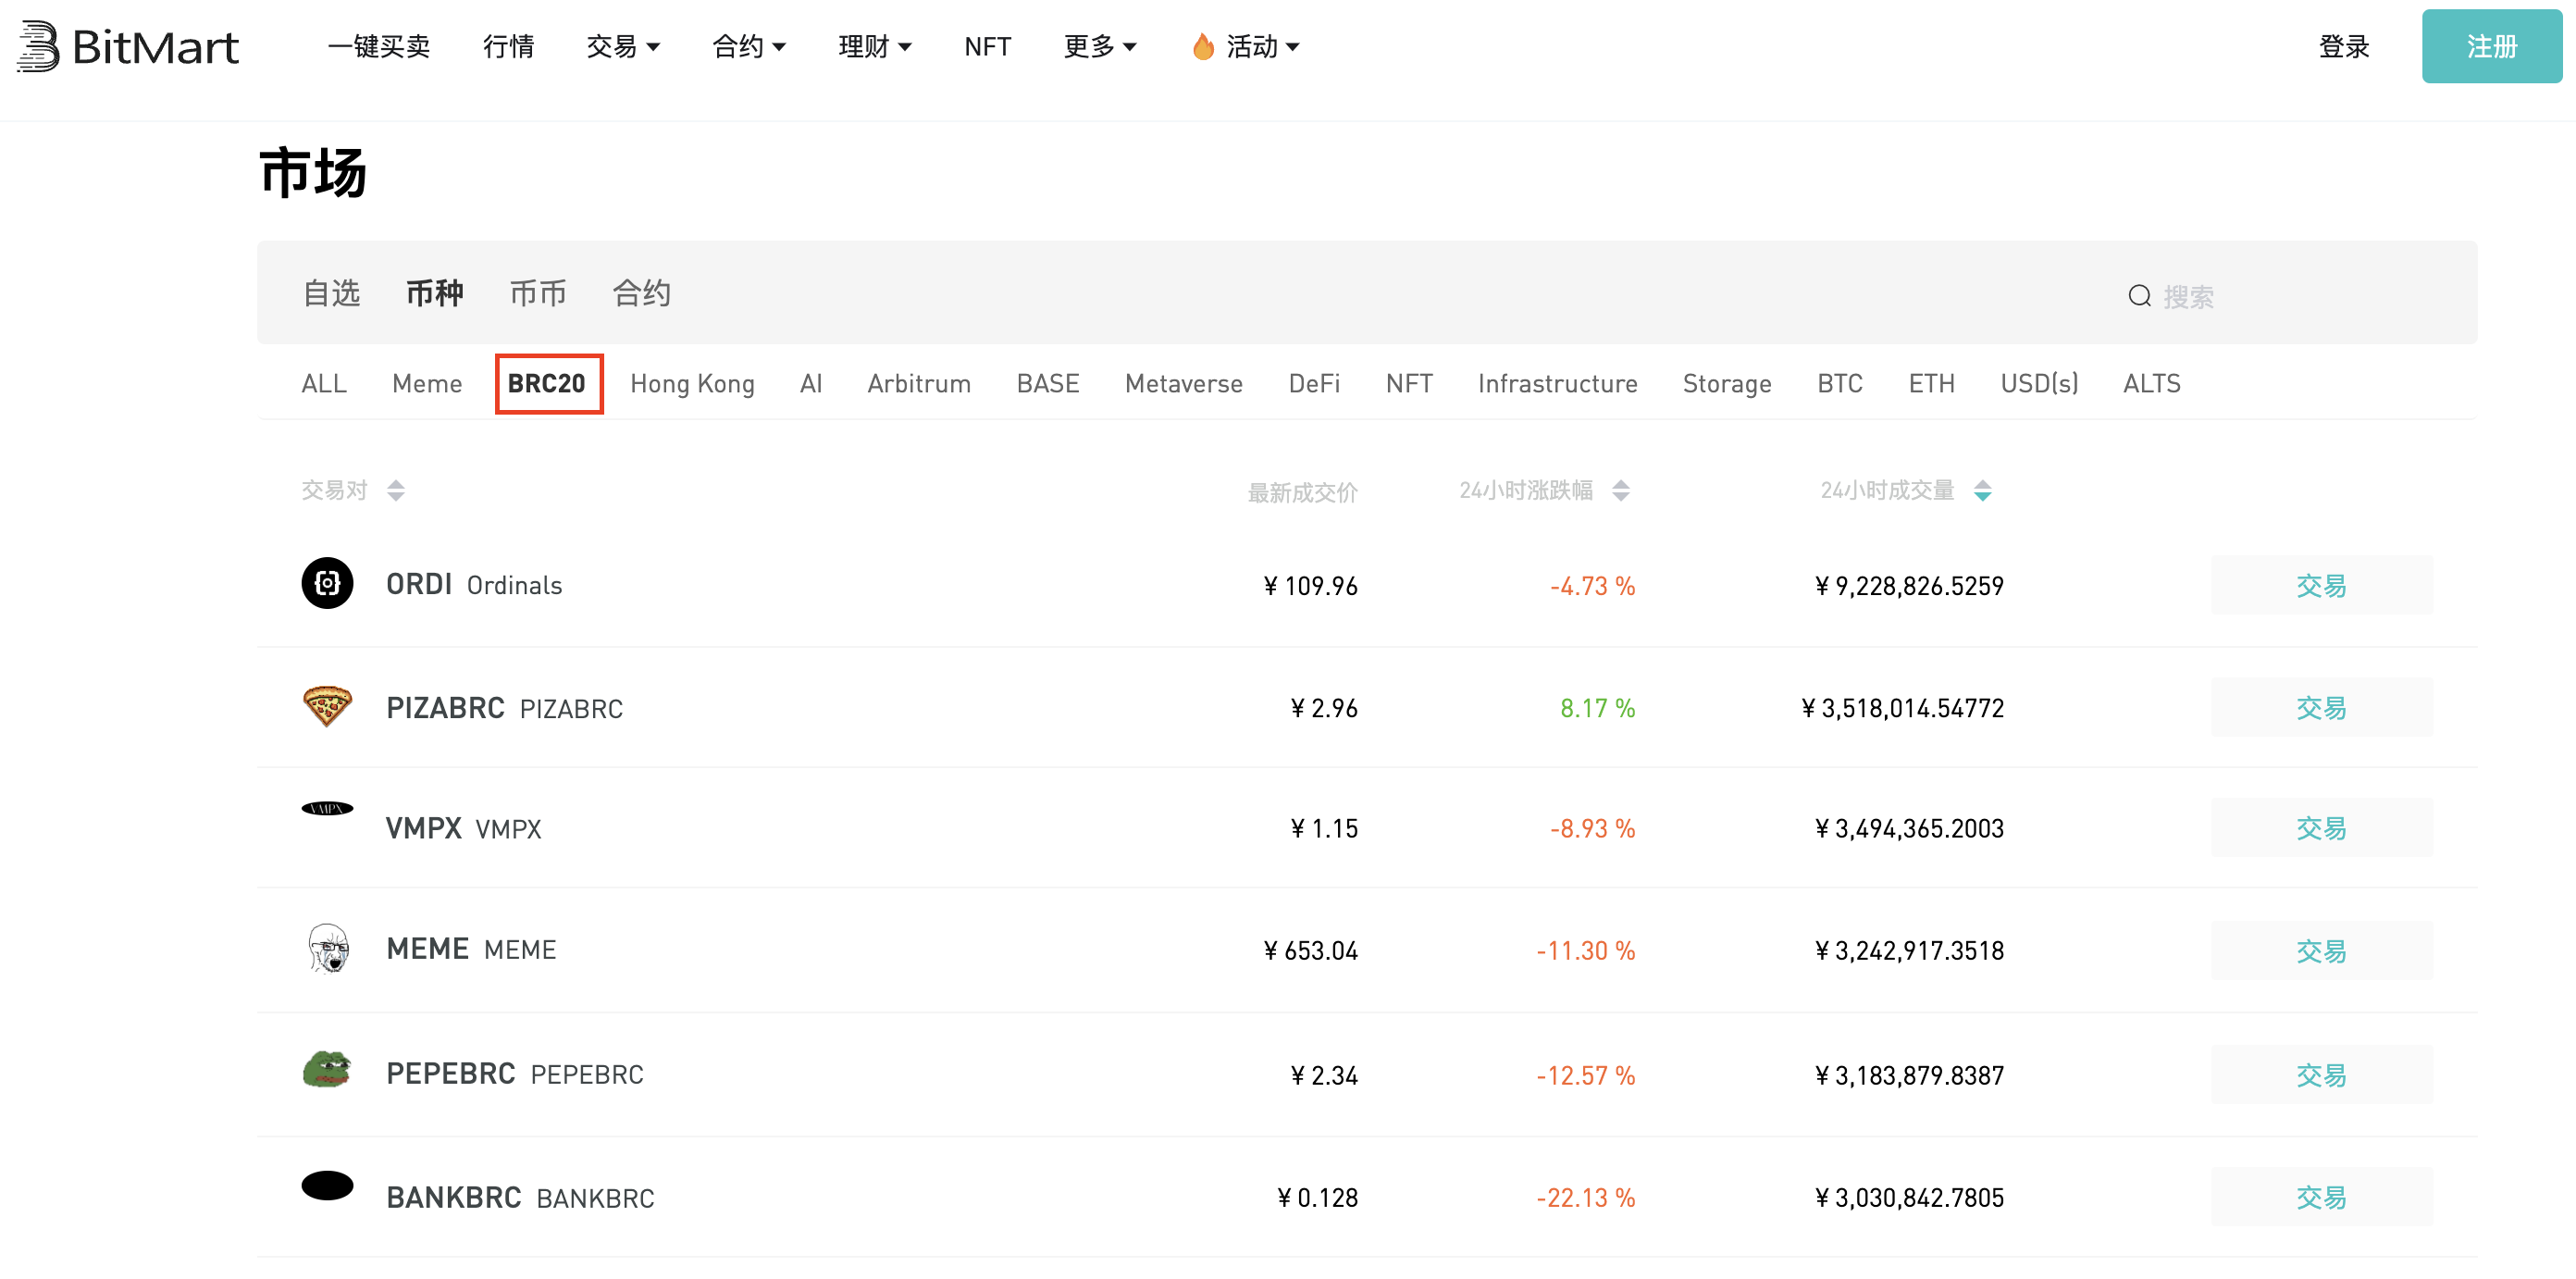Click the 注册 register button
2576x1279 pixels.
click(x=2492, y=47)
